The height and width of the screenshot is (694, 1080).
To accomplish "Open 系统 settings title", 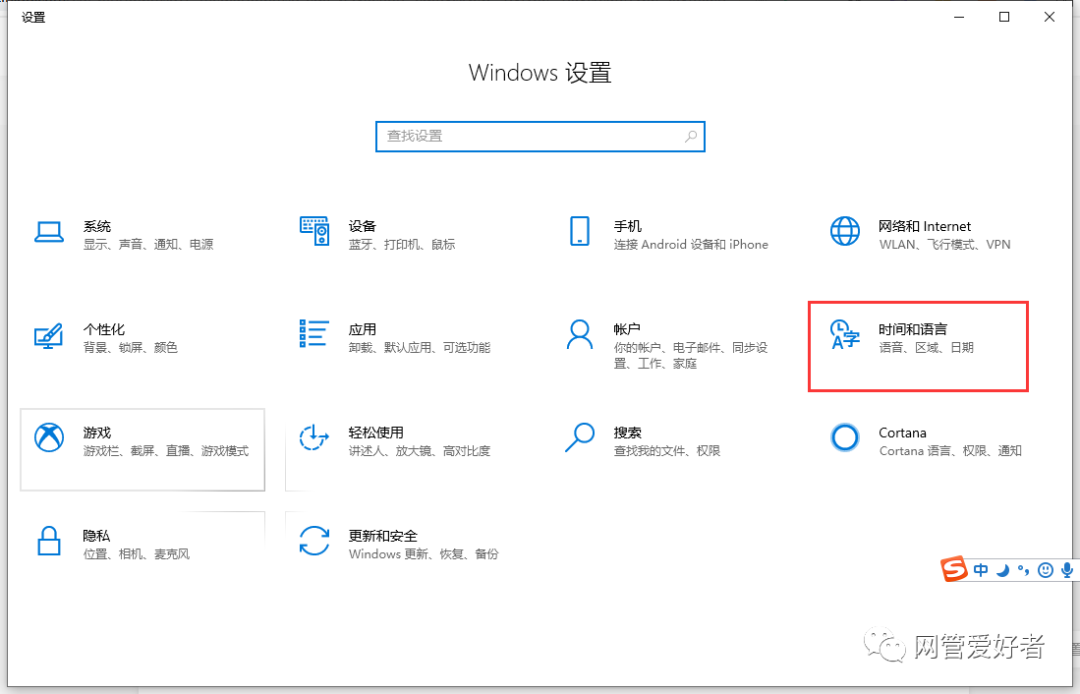I will click(x=97, y=226).
